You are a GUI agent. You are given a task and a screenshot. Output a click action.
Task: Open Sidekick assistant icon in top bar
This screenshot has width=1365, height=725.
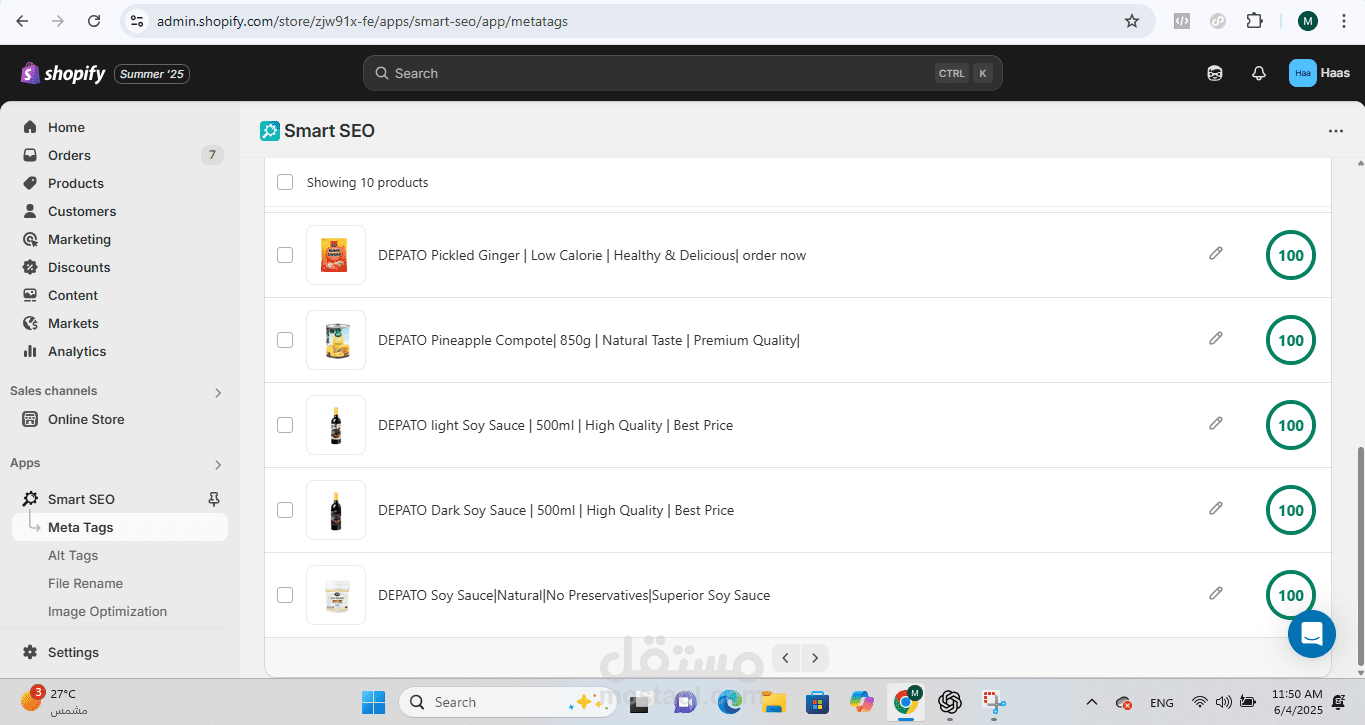[1215, 73]
